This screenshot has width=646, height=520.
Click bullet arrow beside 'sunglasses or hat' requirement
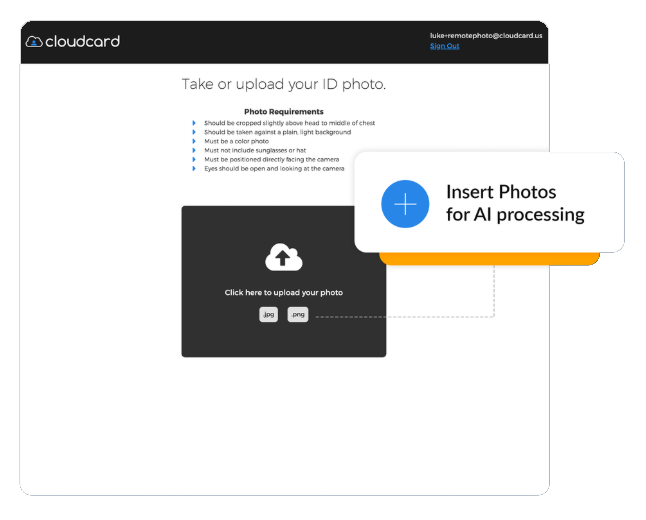[194, 150]
